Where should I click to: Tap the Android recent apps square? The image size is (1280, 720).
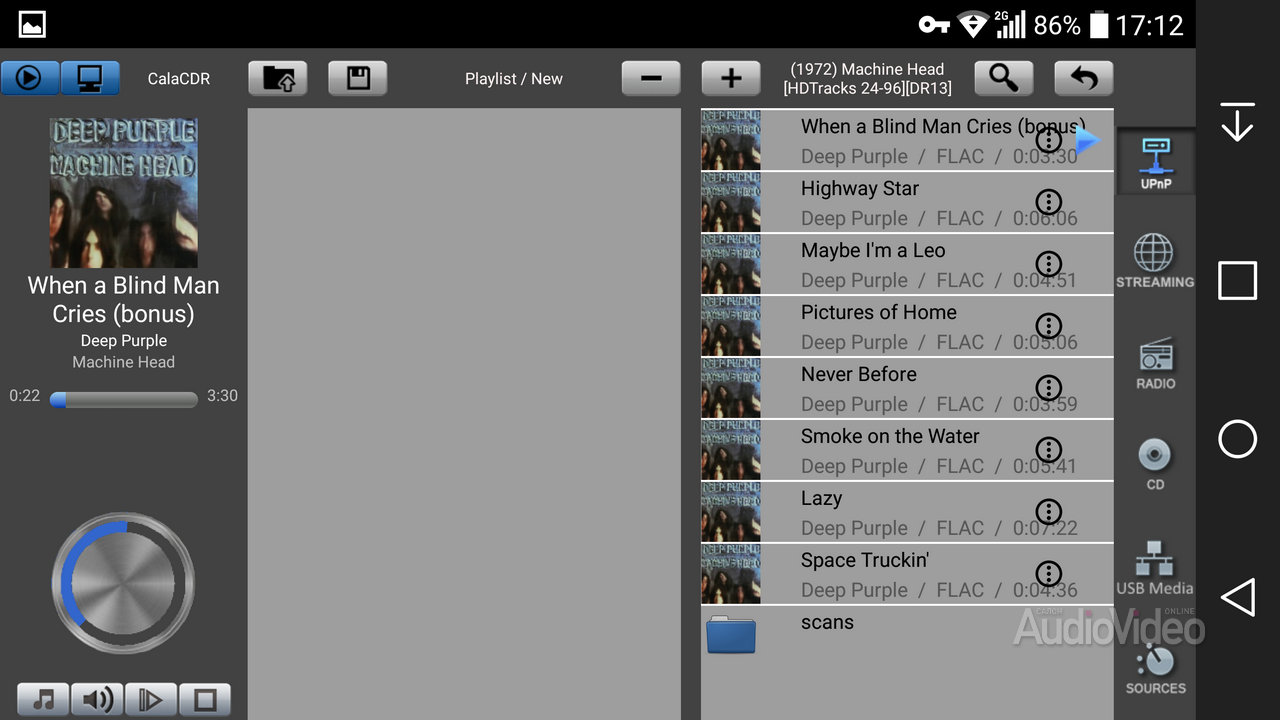tap(1238, 281)
